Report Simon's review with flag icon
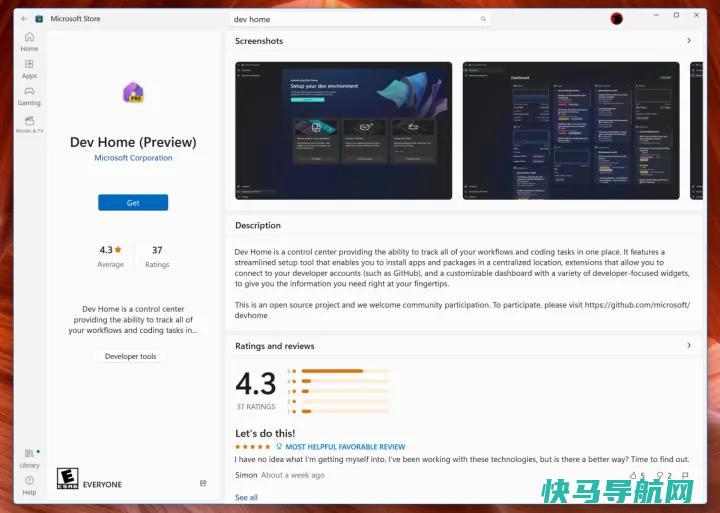720x513 pixels. point(685,475)
